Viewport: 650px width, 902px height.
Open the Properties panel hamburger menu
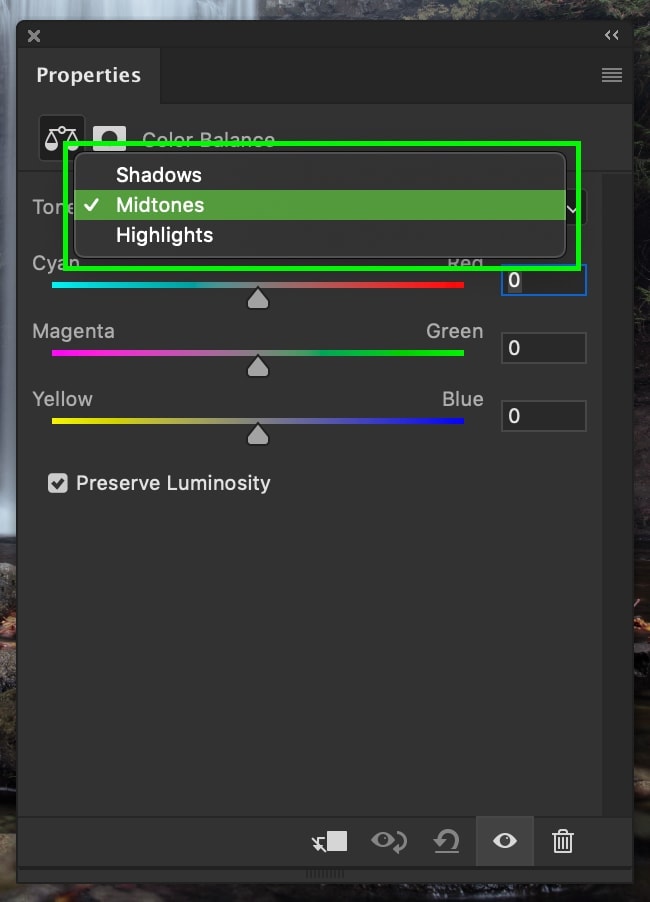point(611,75)
